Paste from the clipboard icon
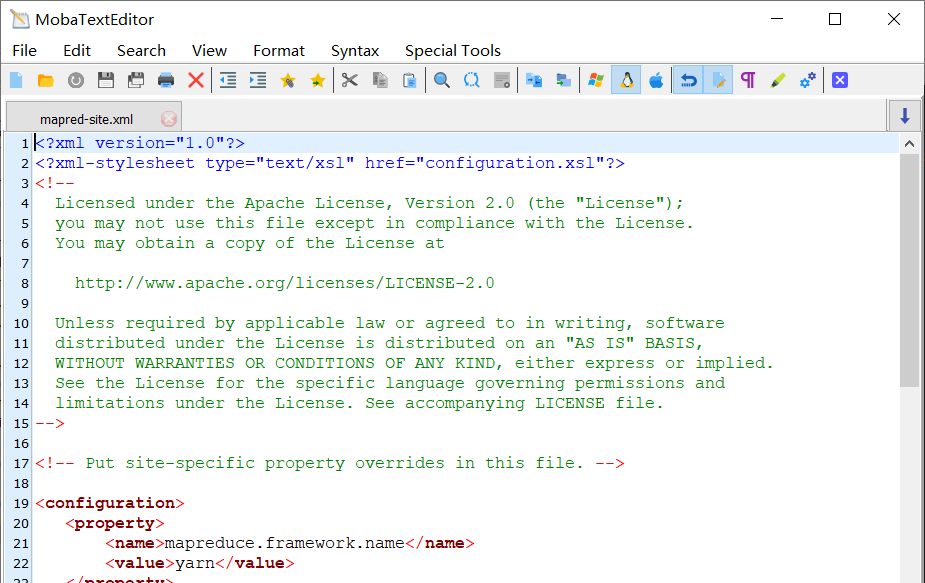This screenshot has height=583, width=925. click(x=410, y=80)
